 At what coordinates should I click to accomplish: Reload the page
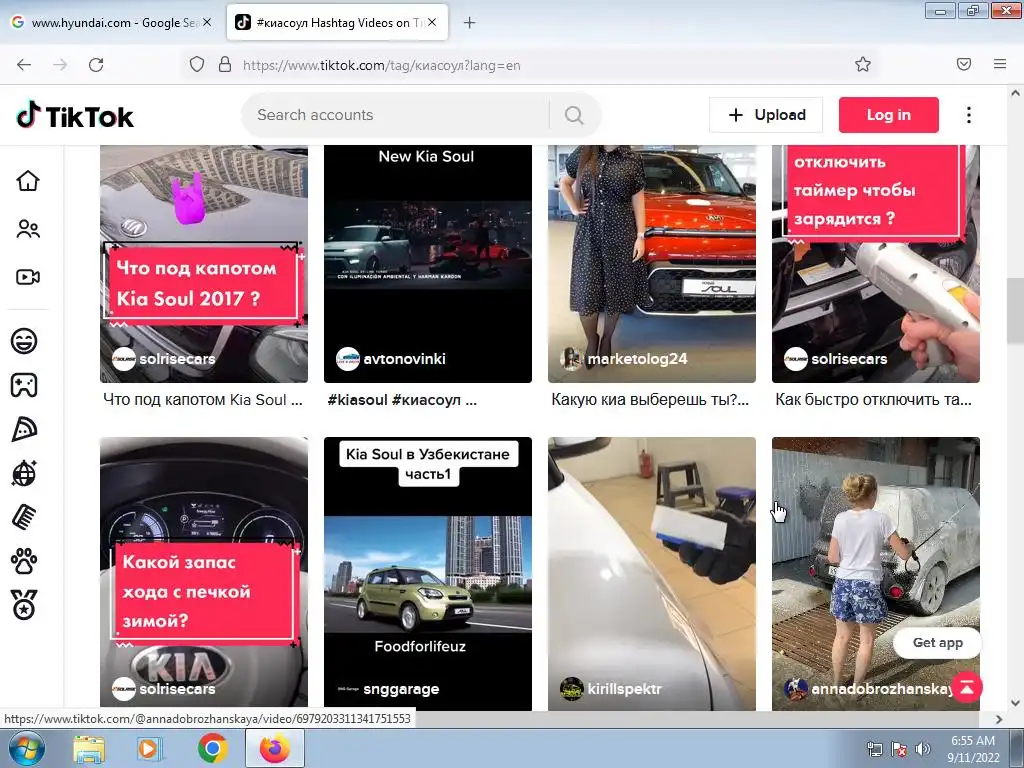(x=96, y=65)
